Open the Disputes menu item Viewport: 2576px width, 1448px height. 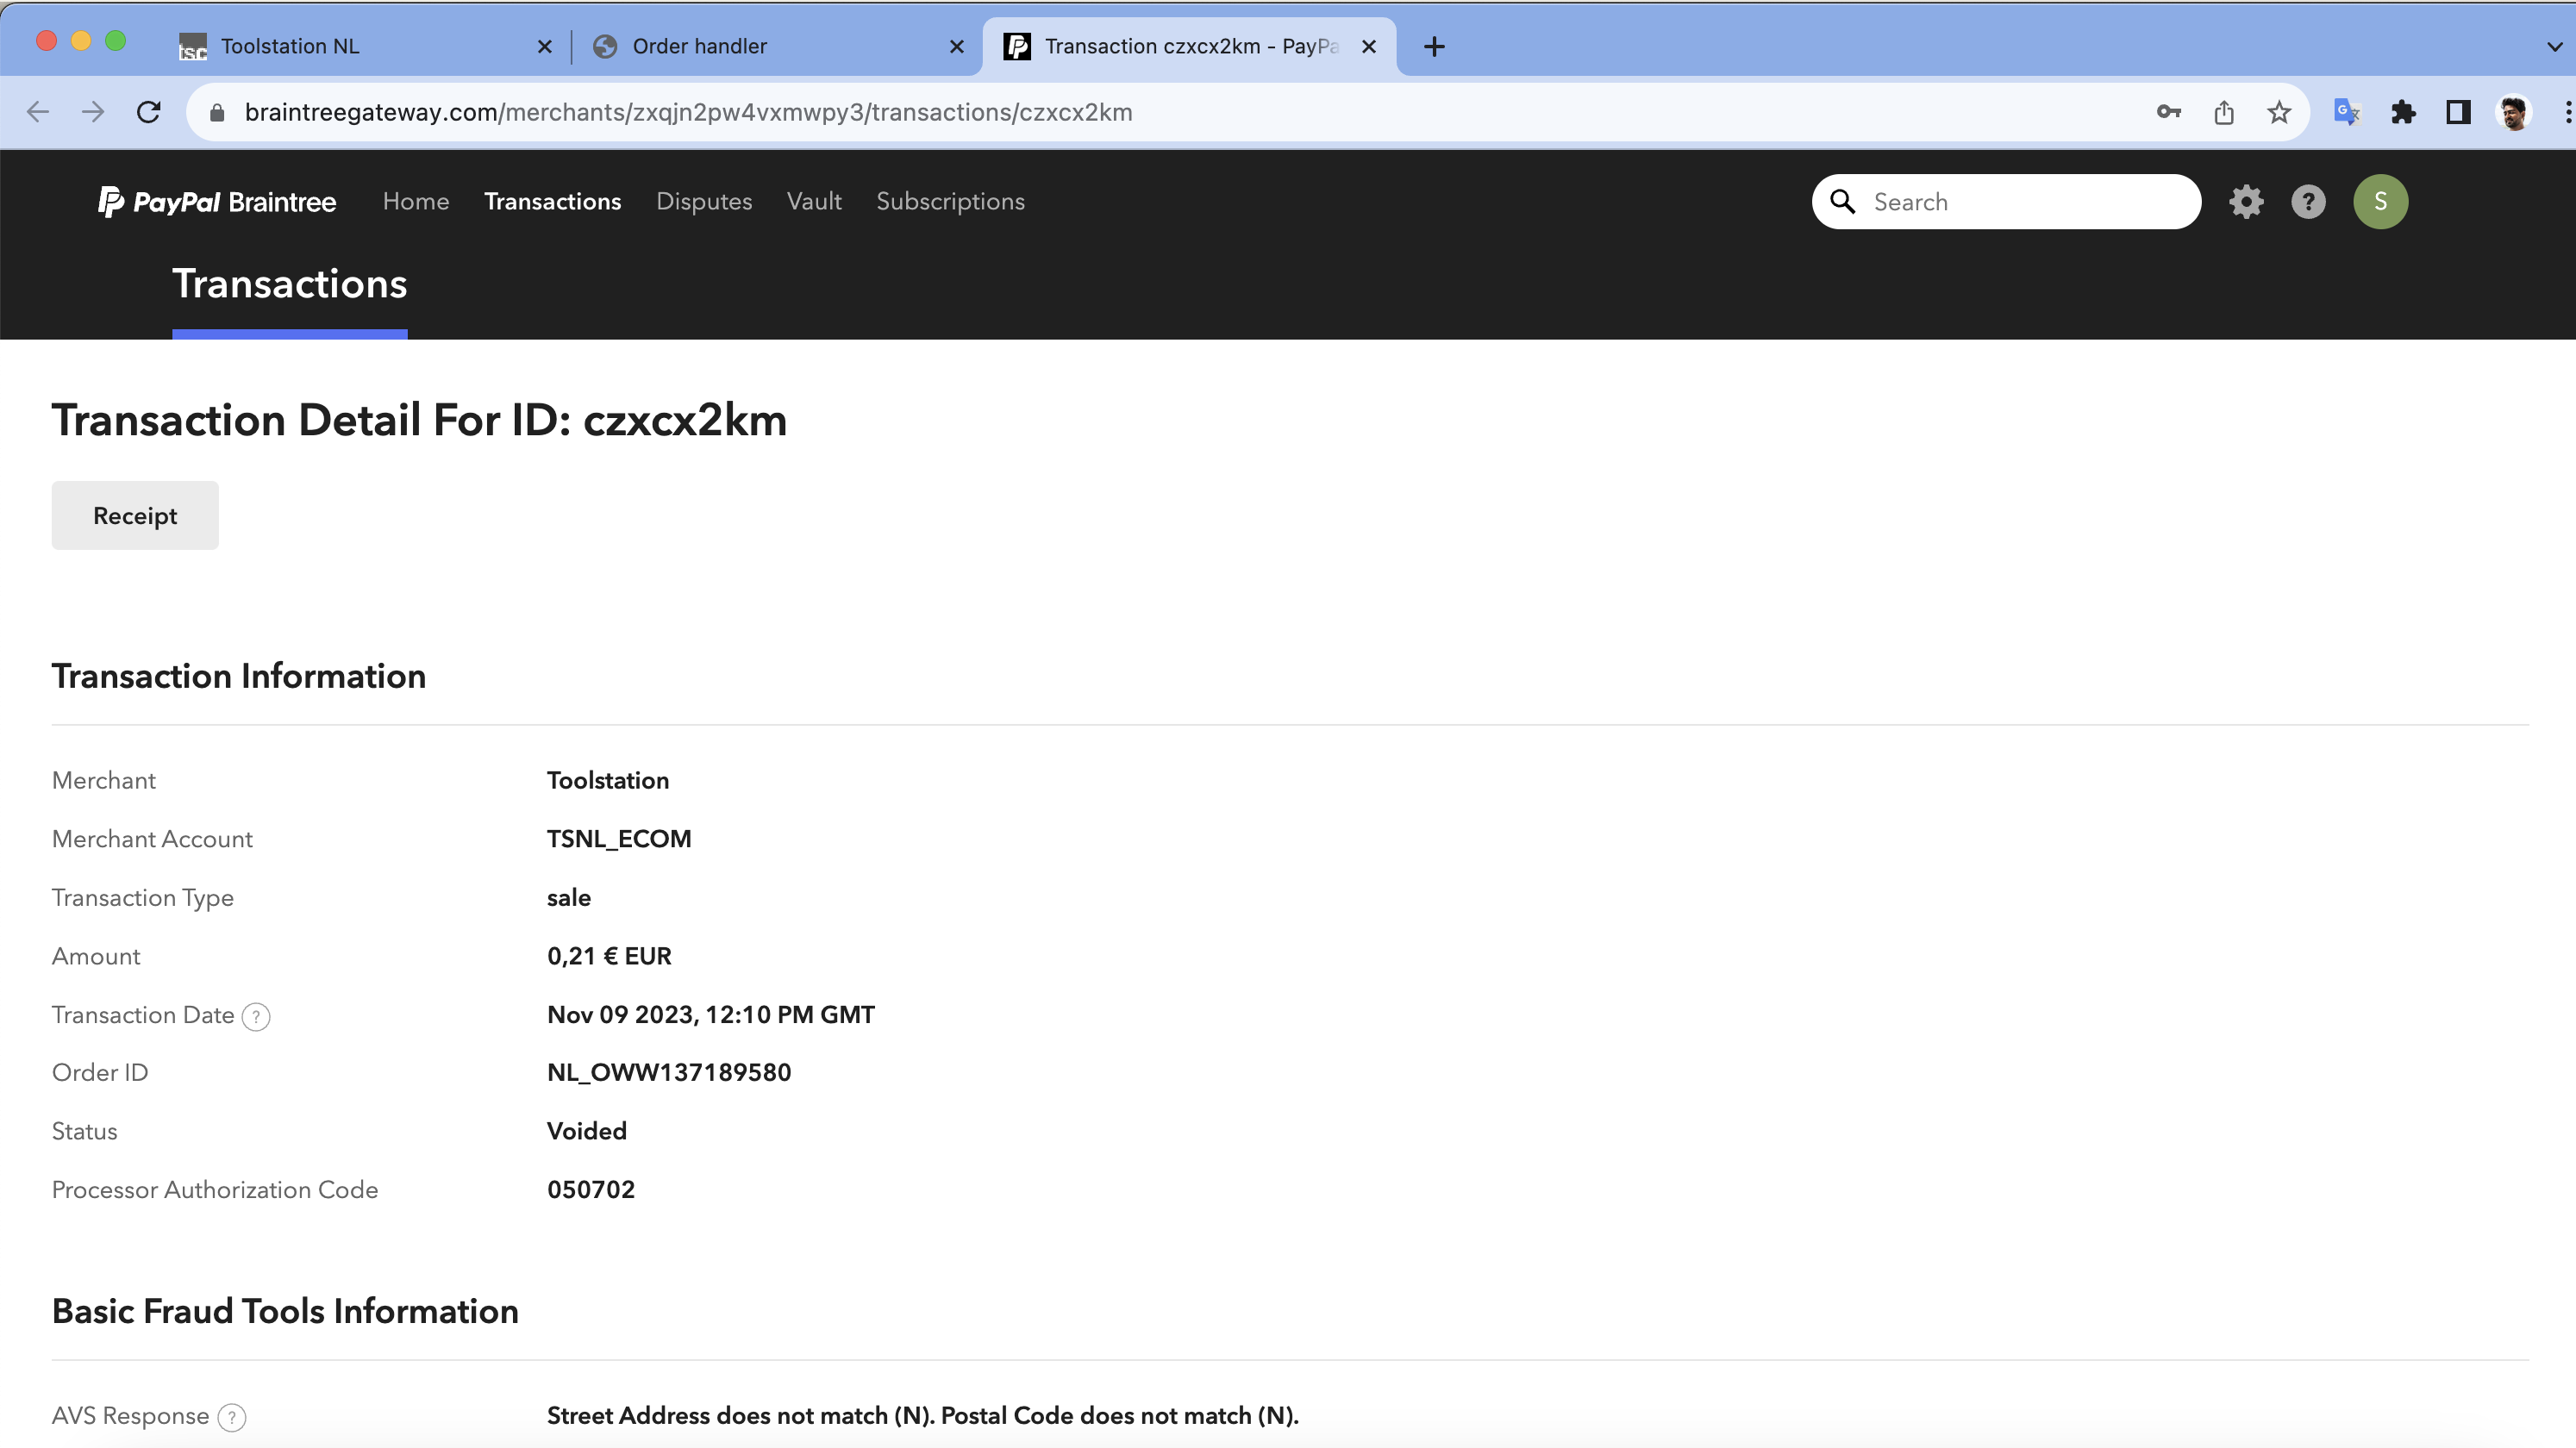click(703, 202)
